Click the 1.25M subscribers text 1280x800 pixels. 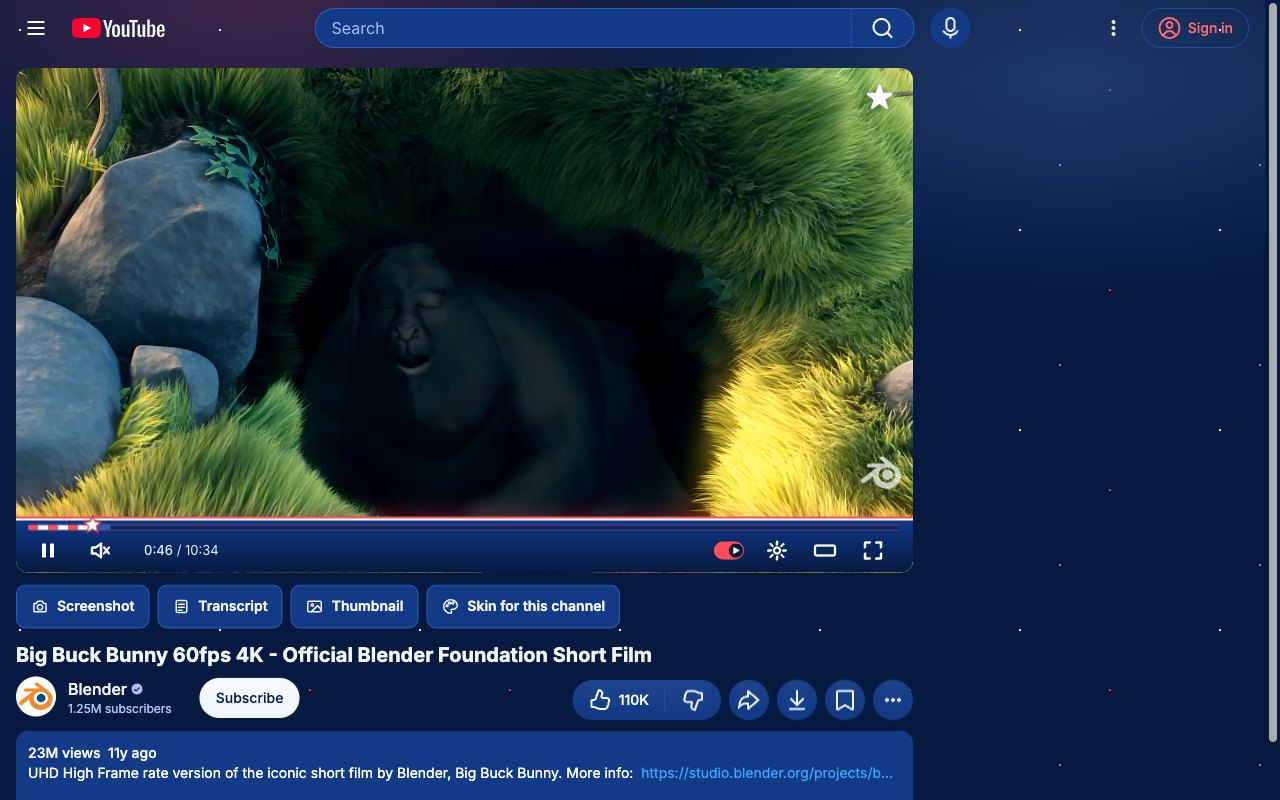120,709
